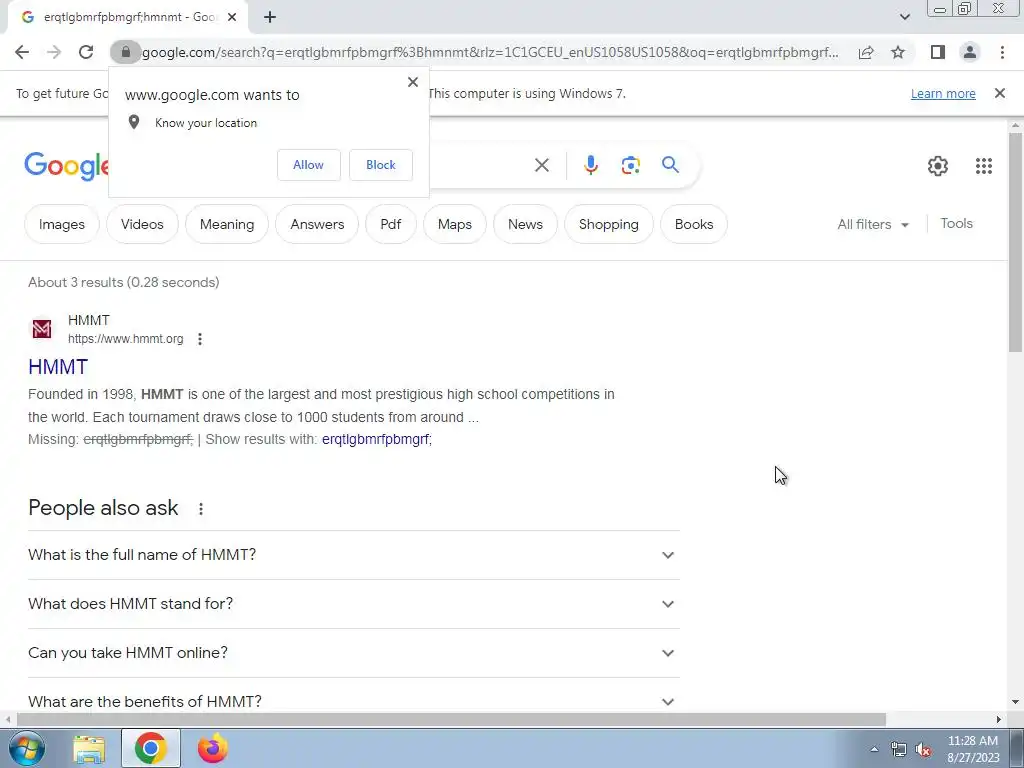The width and height of the screenshot is (1024, 768).
Task: Open the Chrome profile avatar
Action: click(x=970, y=52)
